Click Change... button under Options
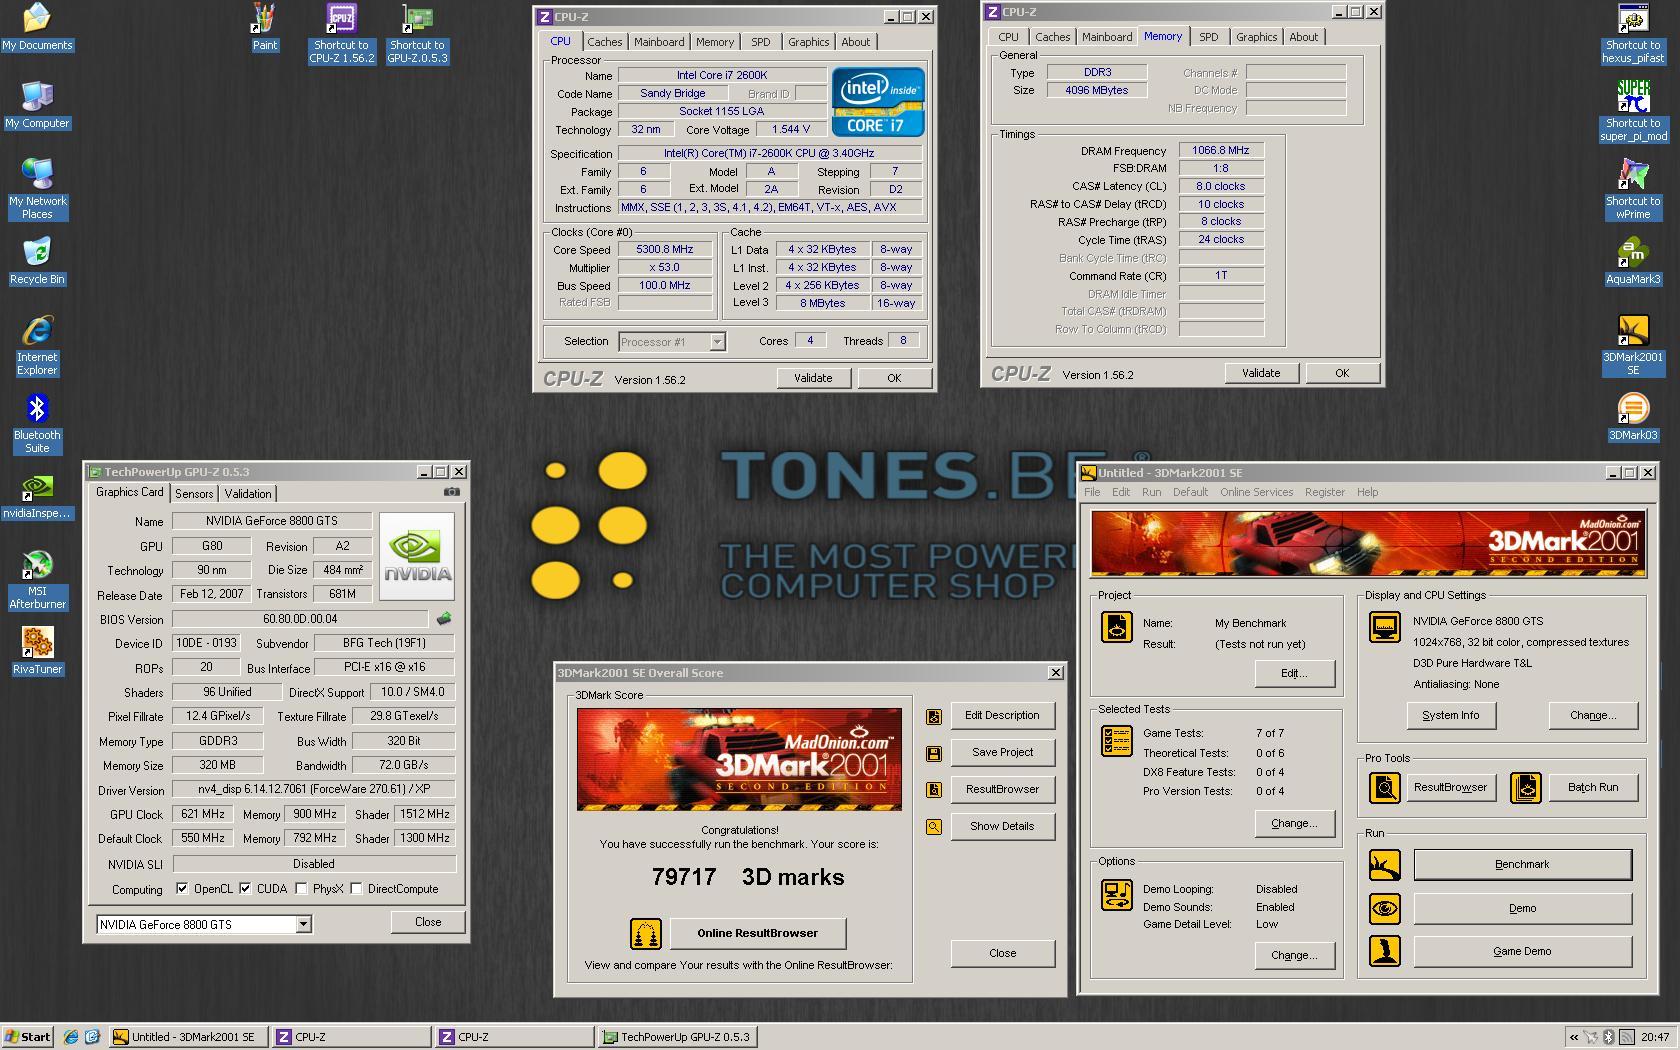This screenshot has width=1680, height=1050. (x=1294, y=956)
